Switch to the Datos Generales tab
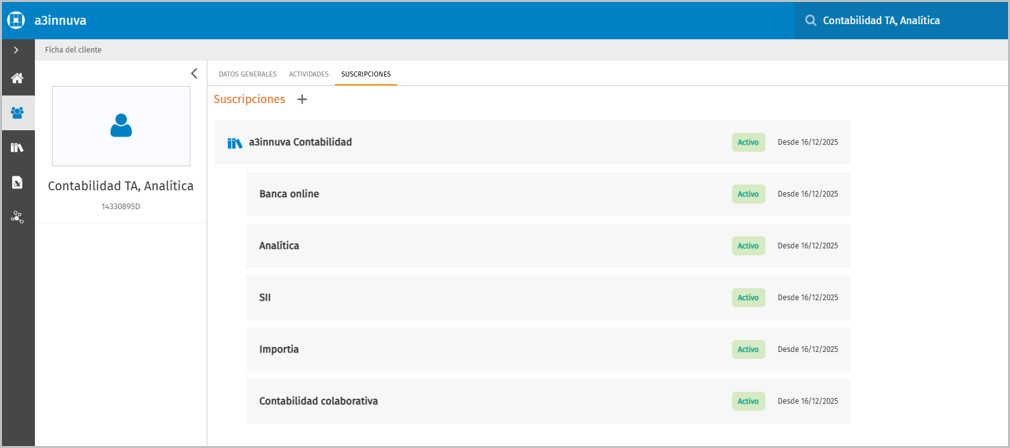This screenshot has height=448, width=1010. click(x=247, y=74)
